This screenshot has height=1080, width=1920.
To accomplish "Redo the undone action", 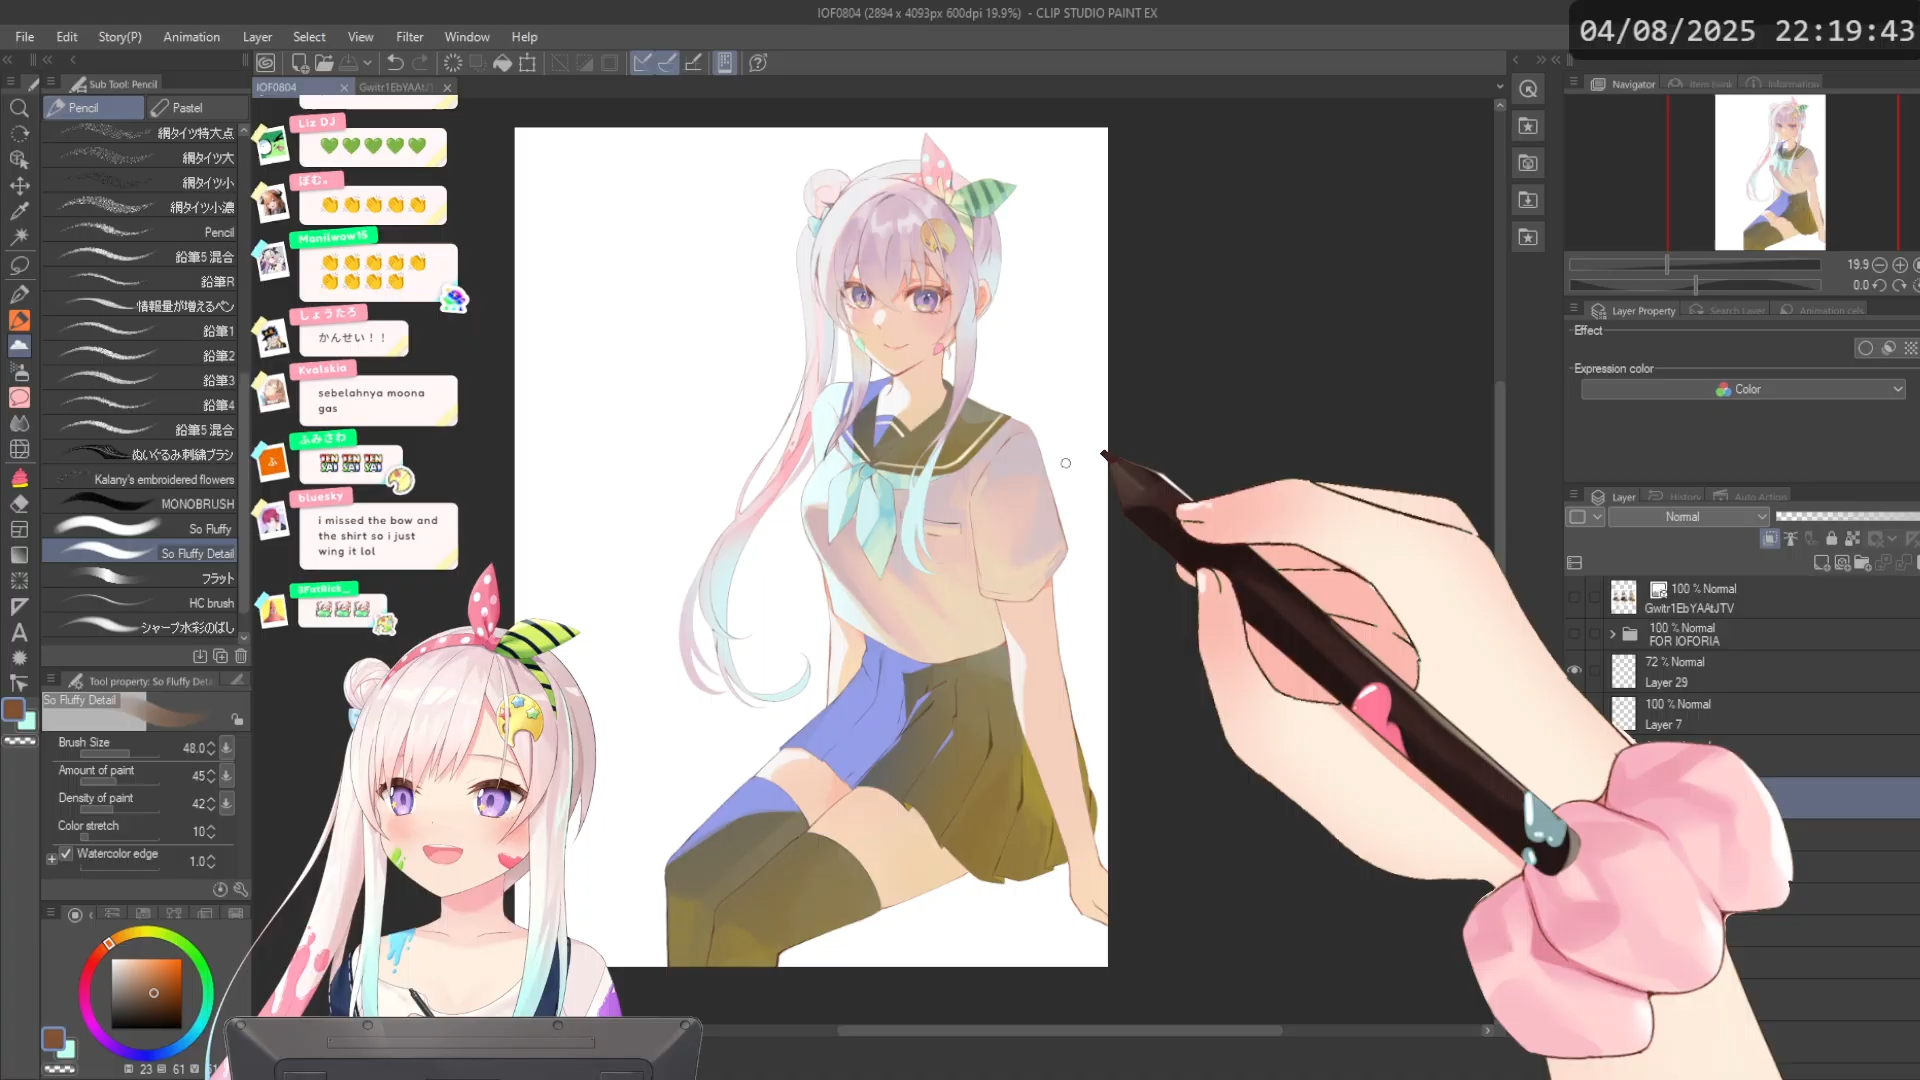I will click(x=421, y=63).
